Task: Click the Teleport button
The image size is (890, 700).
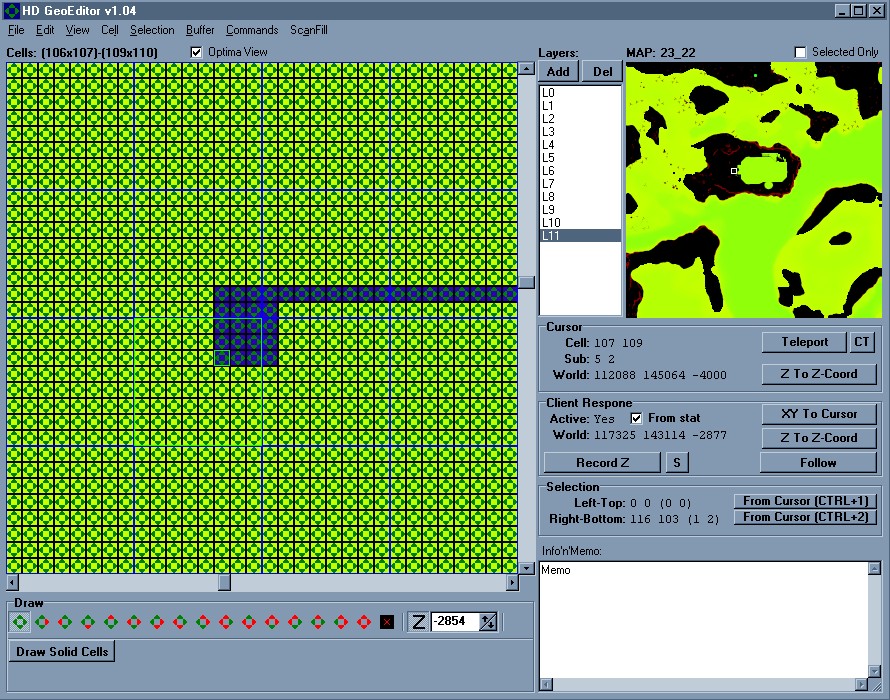Action: (804, 342)
